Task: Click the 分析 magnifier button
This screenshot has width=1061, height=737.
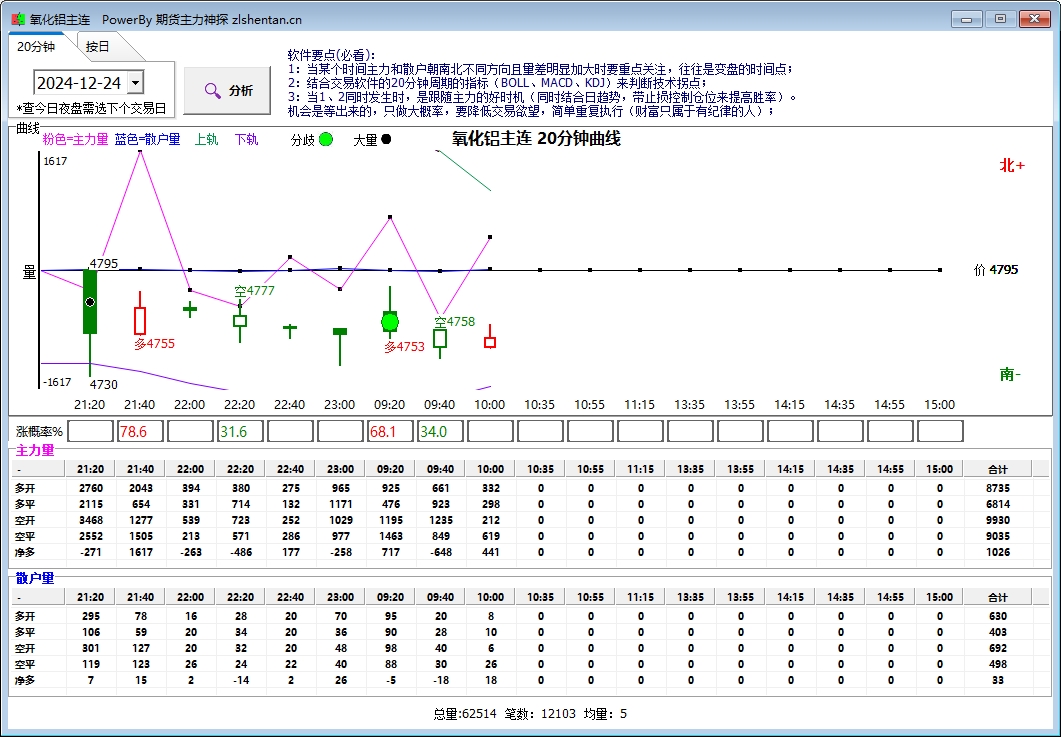Action: [x=226, y=90]
